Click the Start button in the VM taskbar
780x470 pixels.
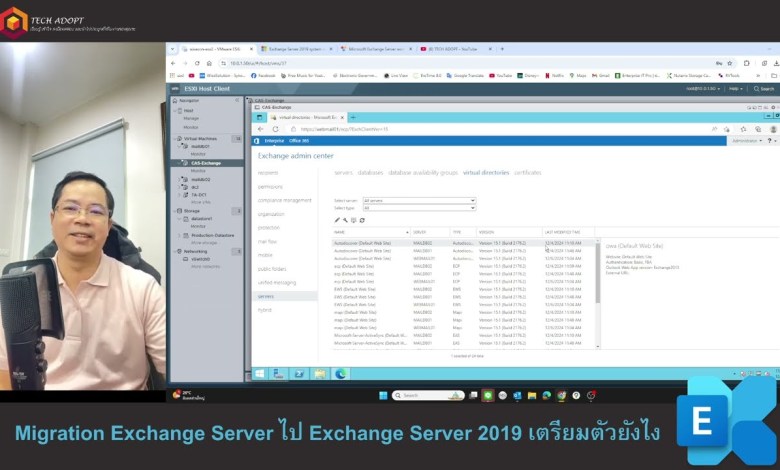click(260, 374)
